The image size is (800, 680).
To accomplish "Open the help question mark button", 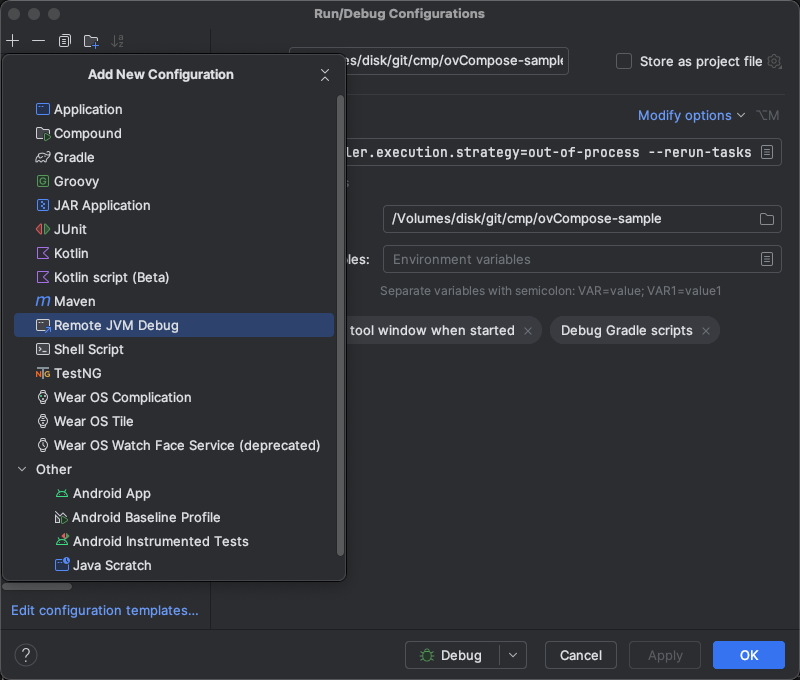I will pos(26,655).
